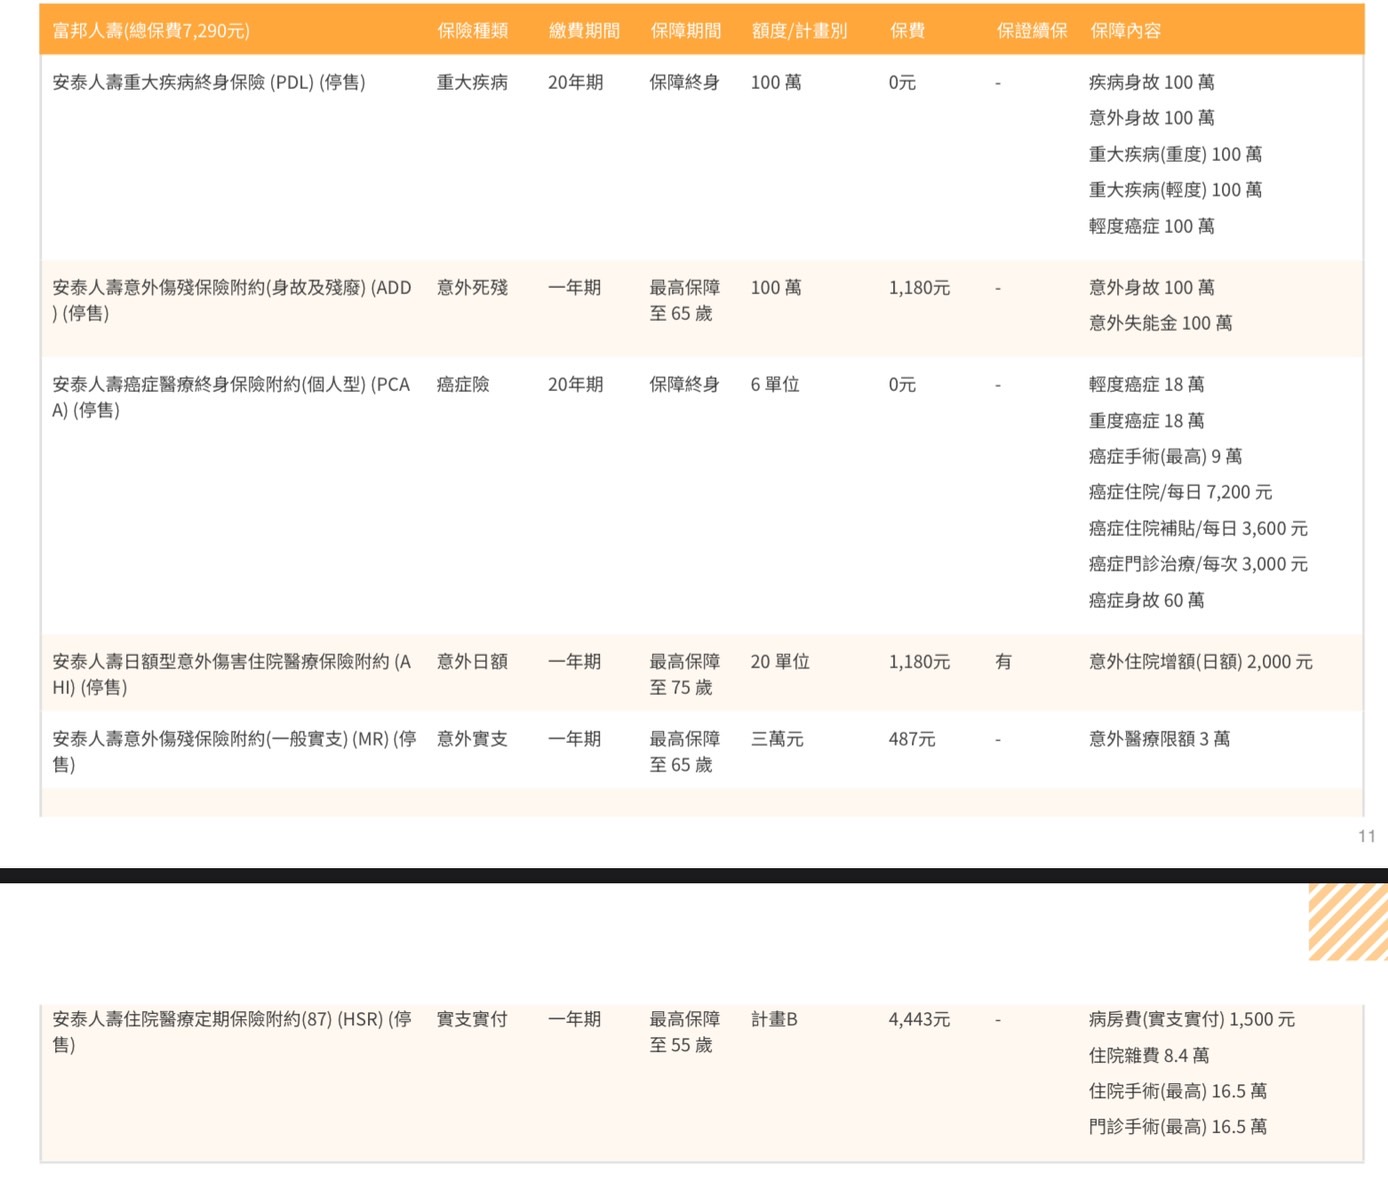Screen dimensions: 1388x1180
Task: Click 重度癌症 18 萬 coverage line
Action: click(x=1147, y=421)
